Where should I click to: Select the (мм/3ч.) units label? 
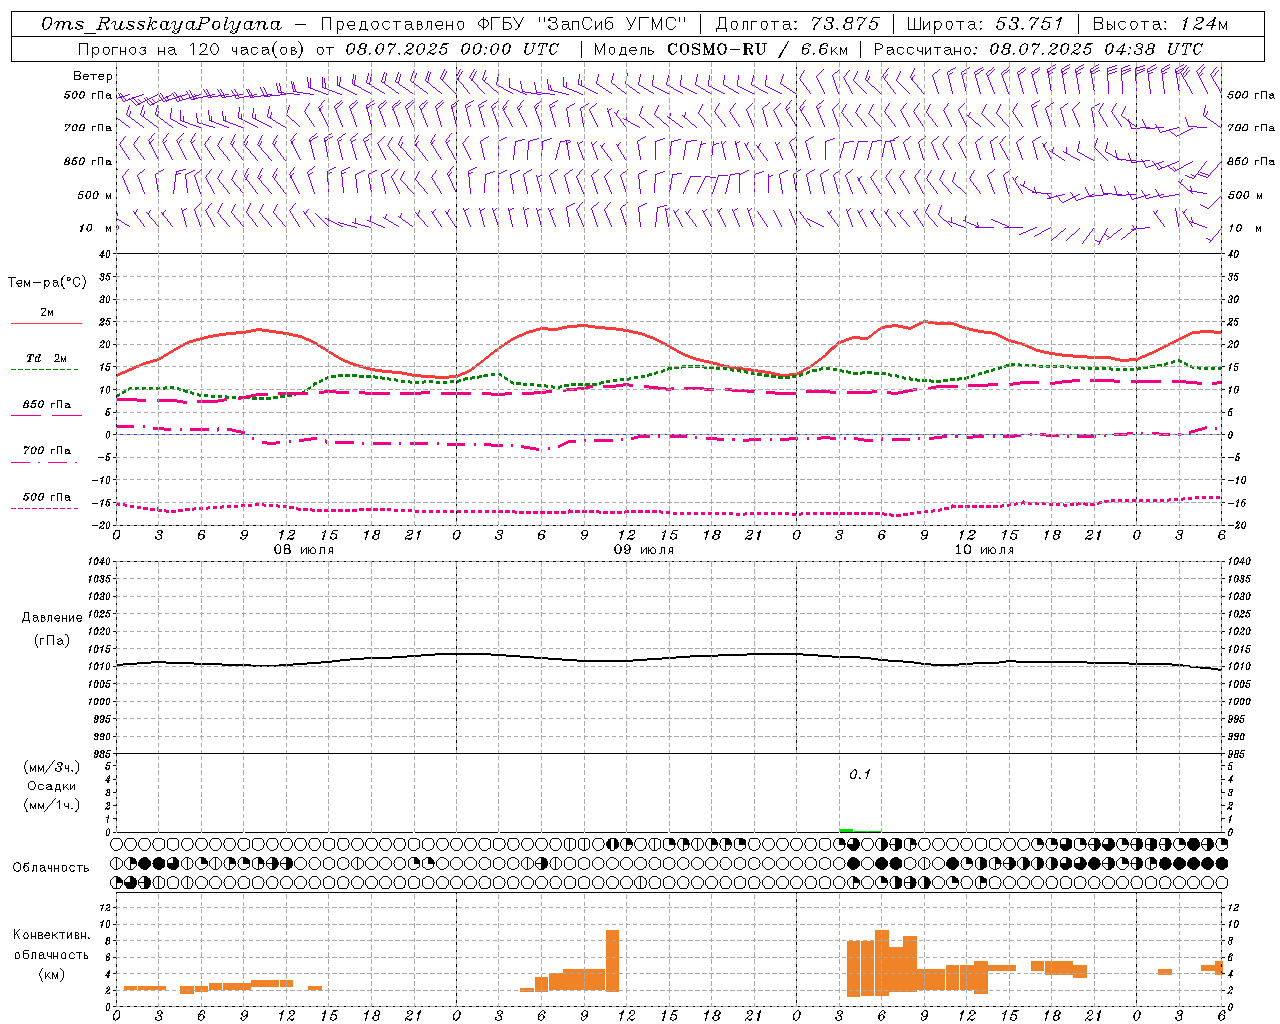(x=52, y=767)
